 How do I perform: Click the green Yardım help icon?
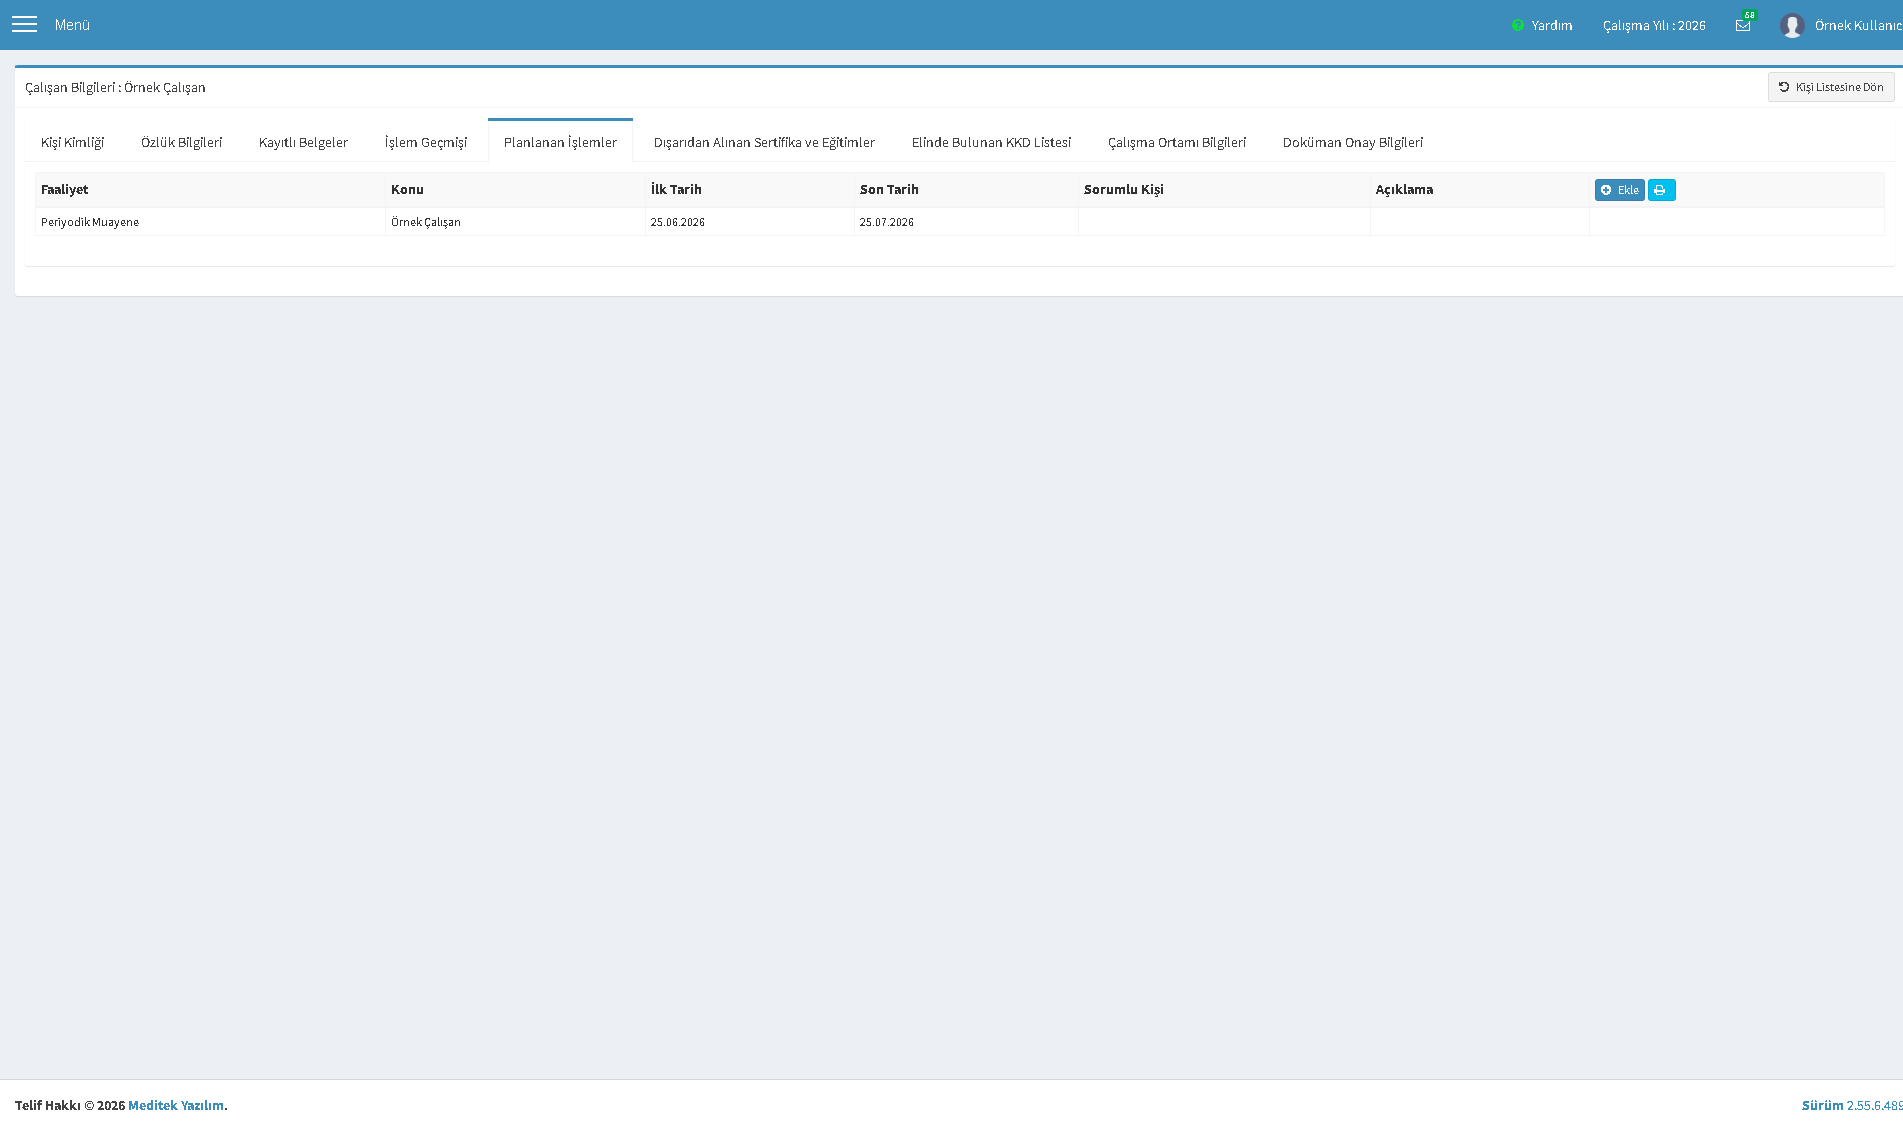1517,25
